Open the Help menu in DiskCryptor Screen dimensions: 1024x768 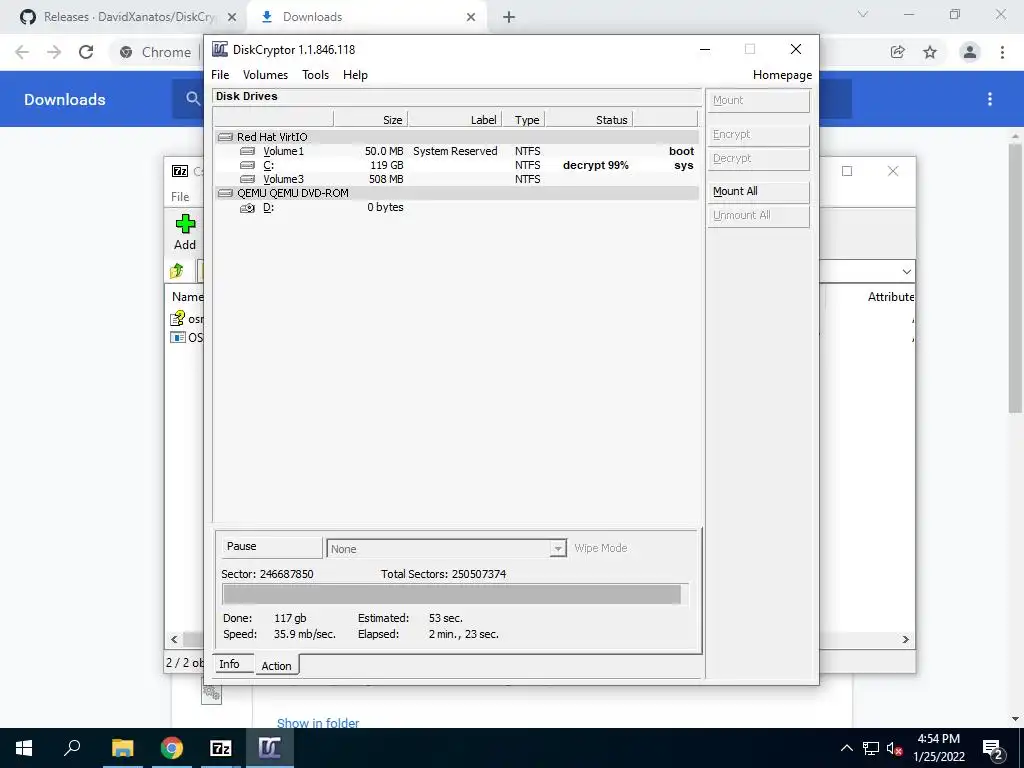click(355, 74)
